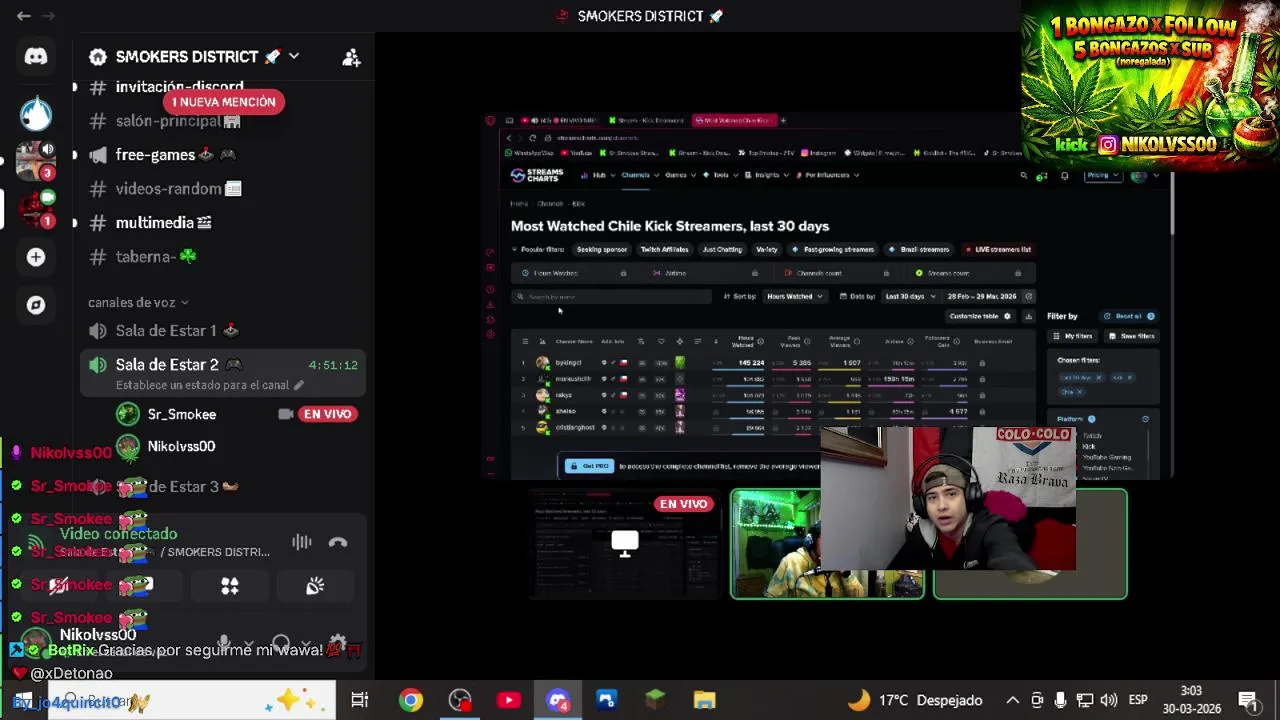Invite people to SMOKERS DISTRICT

[x=351, y=58]
